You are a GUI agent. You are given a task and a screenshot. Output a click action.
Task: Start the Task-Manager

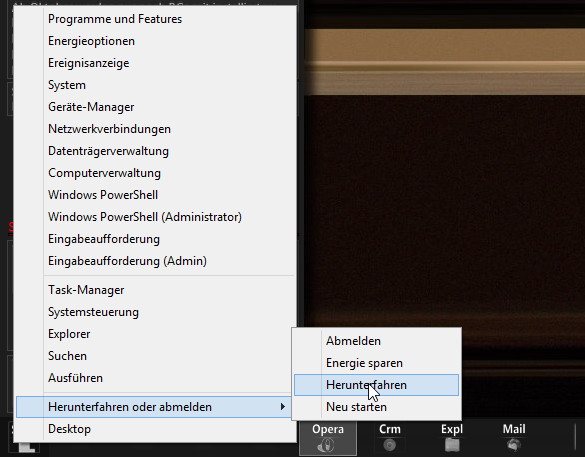155,290
